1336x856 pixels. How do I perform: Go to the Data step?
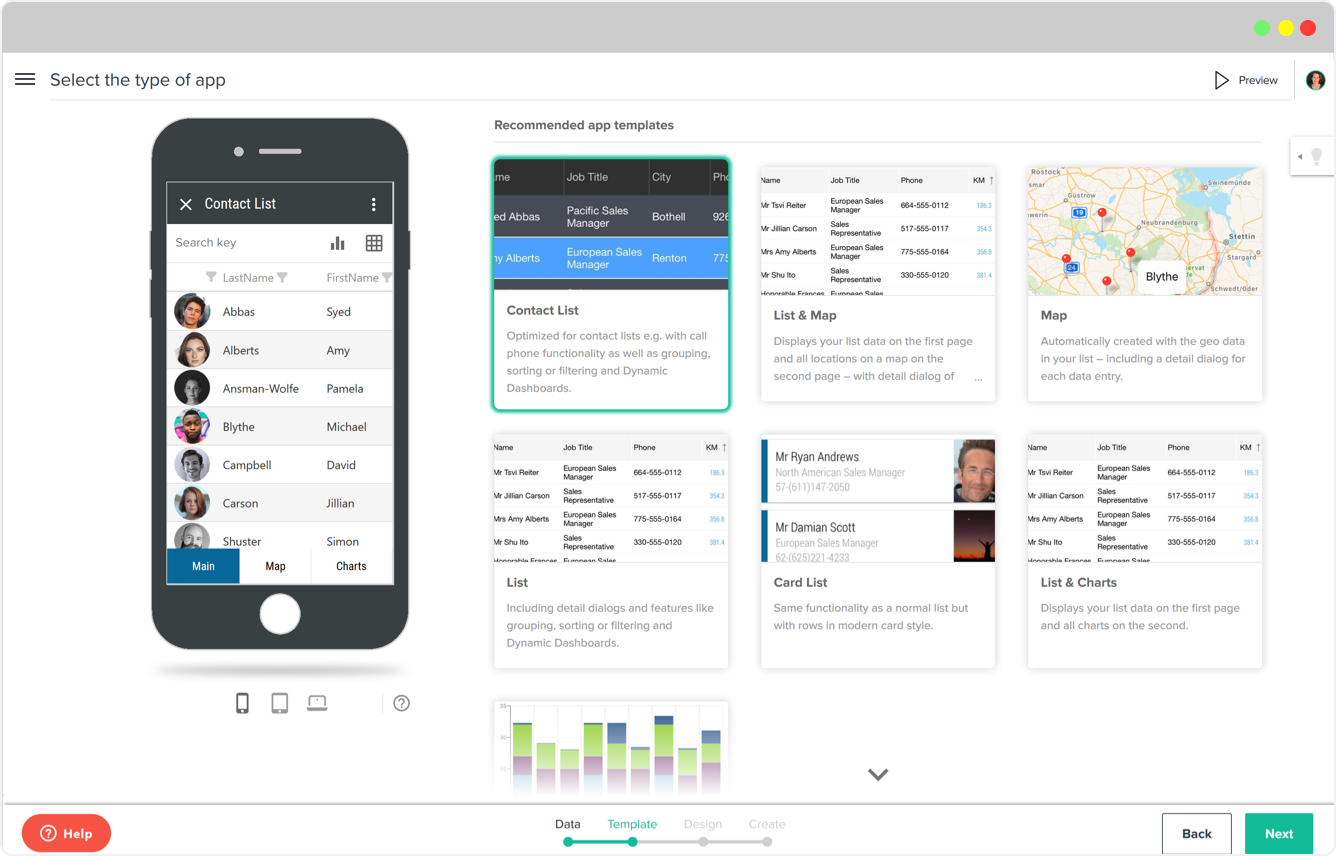pyautogui.click(x=568, y=824)
